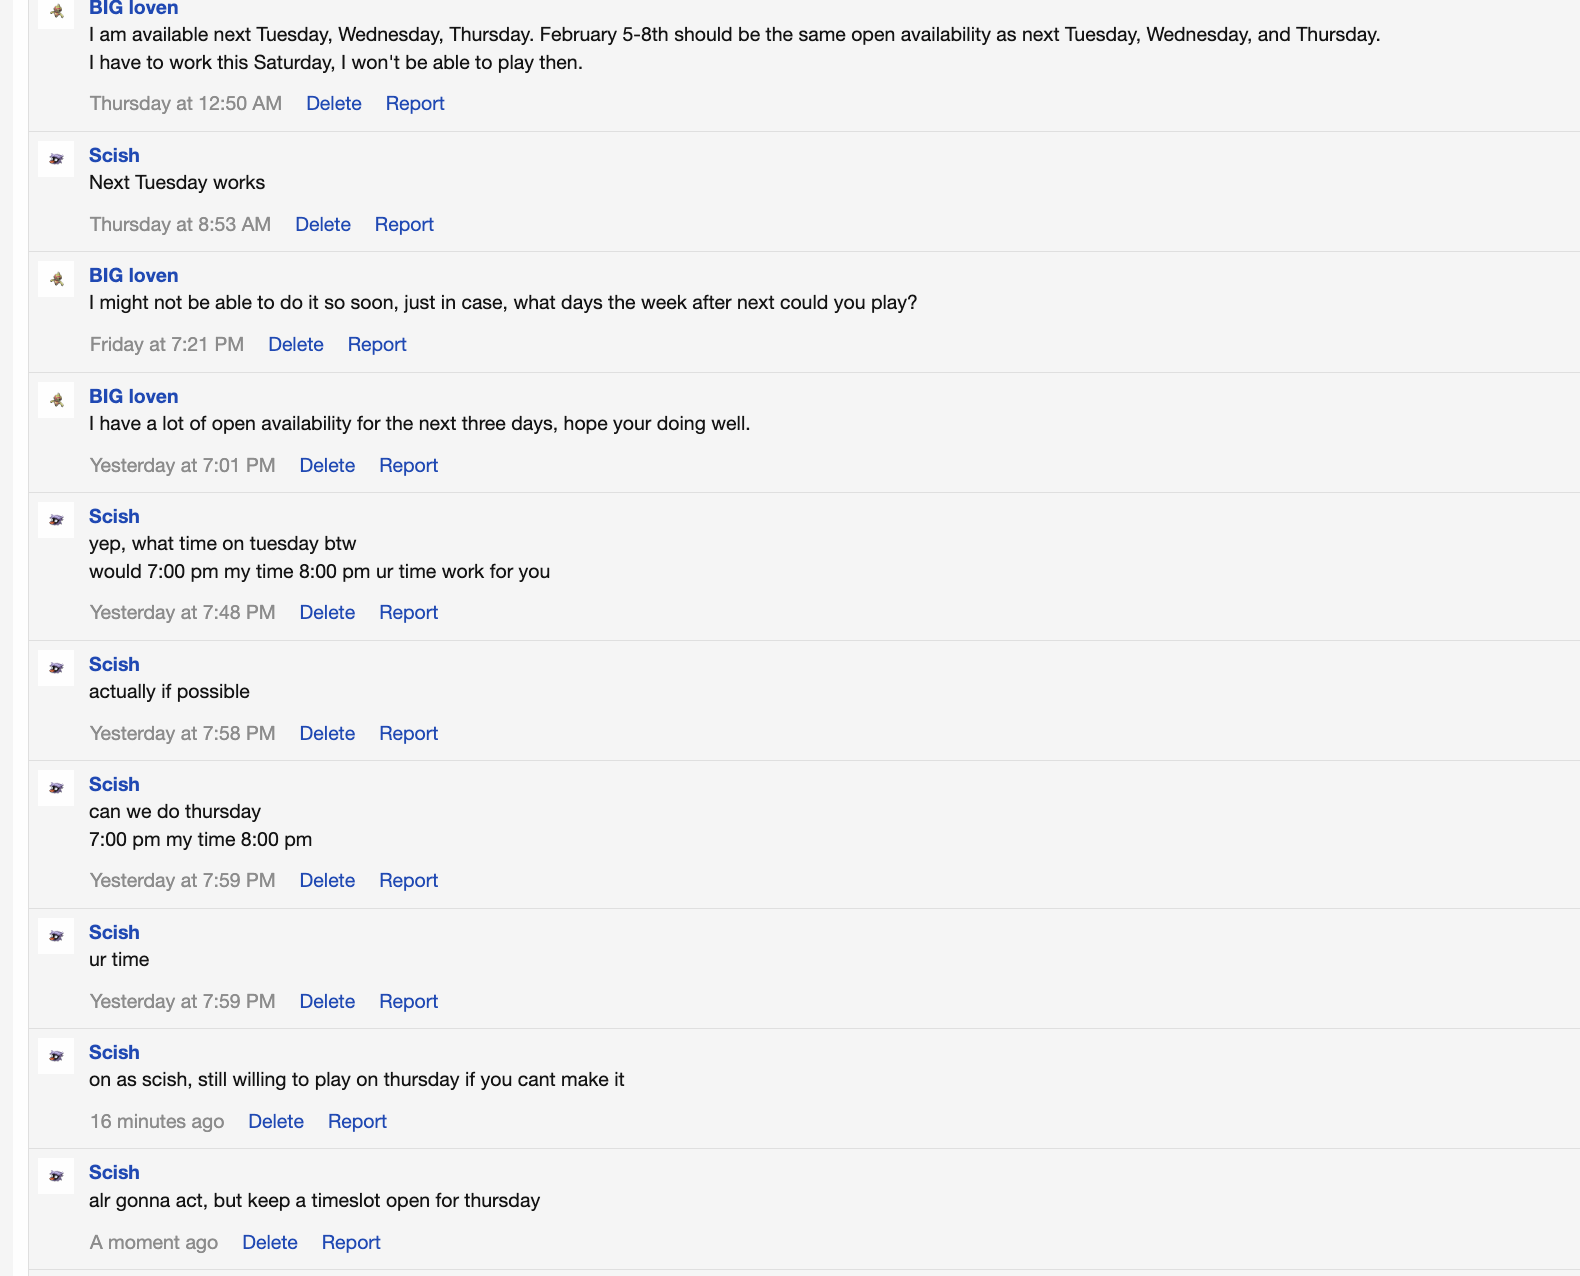Delete the message posted 16 minutes ago

[276, 1122]
